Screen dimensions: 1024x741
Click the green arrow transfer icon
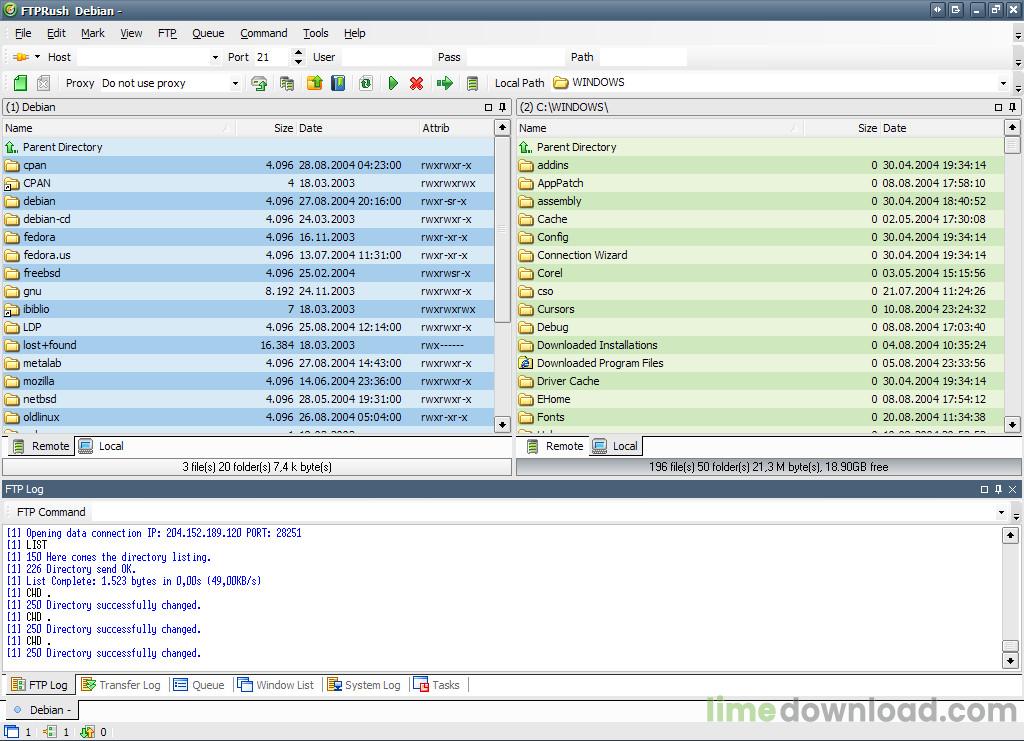(445, 84)
